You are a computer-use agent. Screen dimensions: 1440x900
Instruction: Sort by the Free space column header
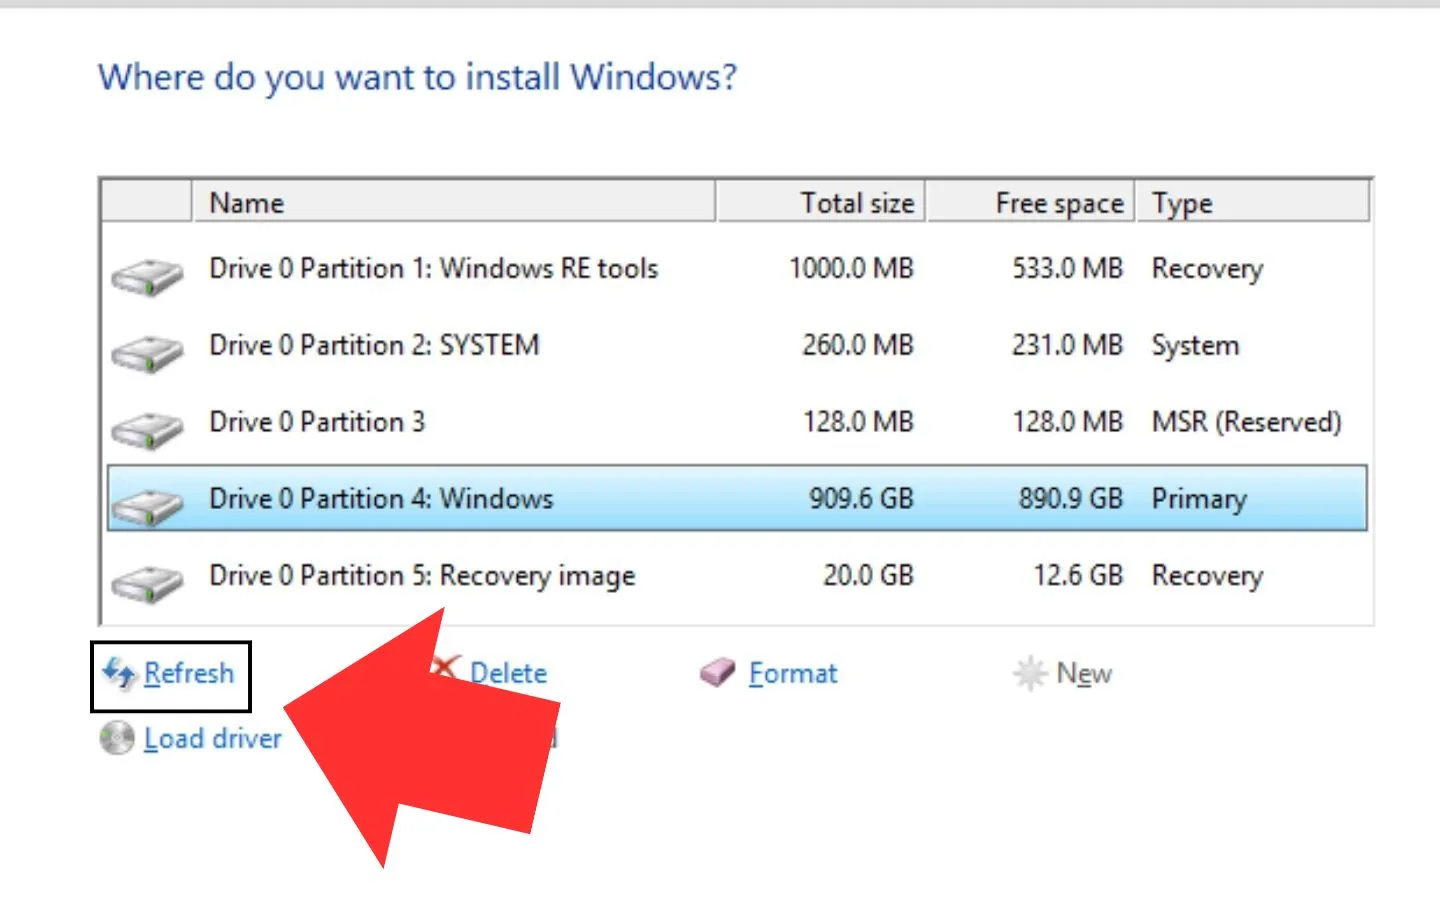pyautogui.click(x=1030, y=203)
